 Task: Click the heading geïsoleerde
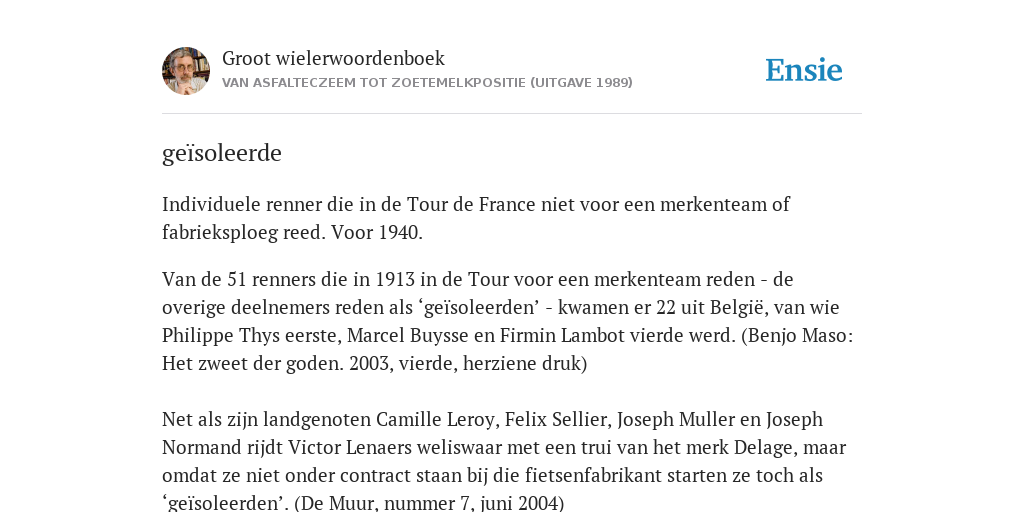coord(222,153)
